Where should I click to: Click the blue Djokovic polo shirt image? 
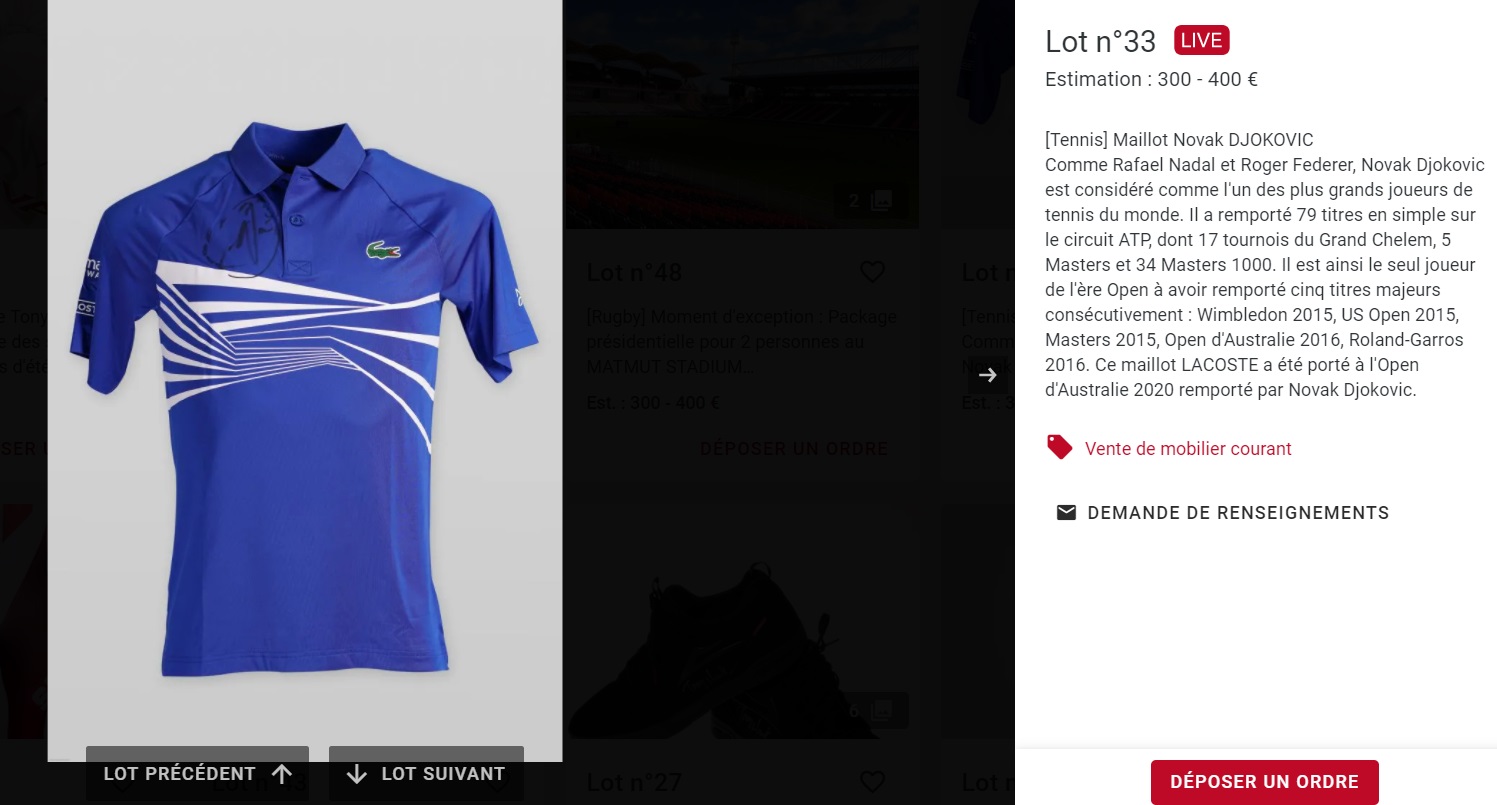pos(304,400)
